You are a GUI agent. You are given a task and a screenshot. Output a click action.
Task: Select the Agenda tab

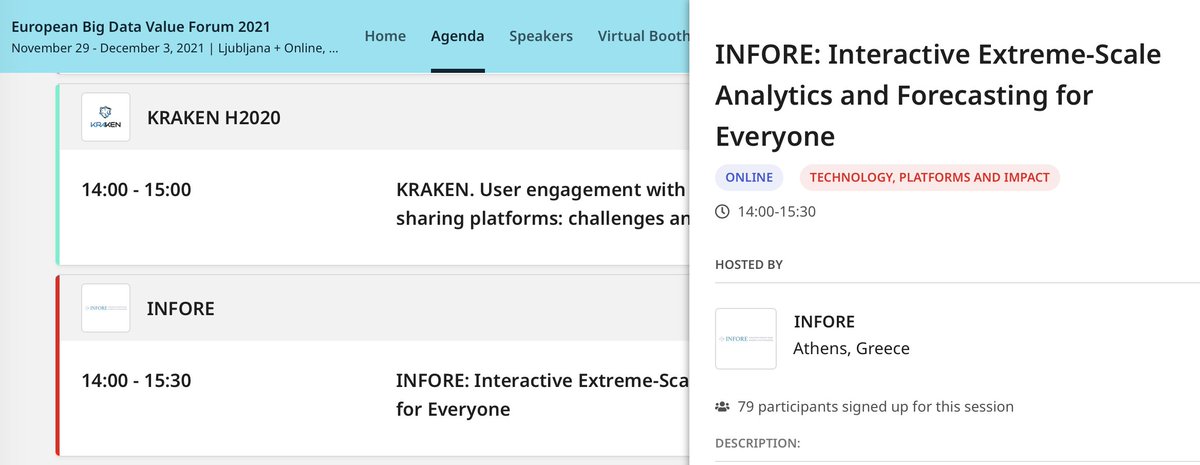coord(457,36)
